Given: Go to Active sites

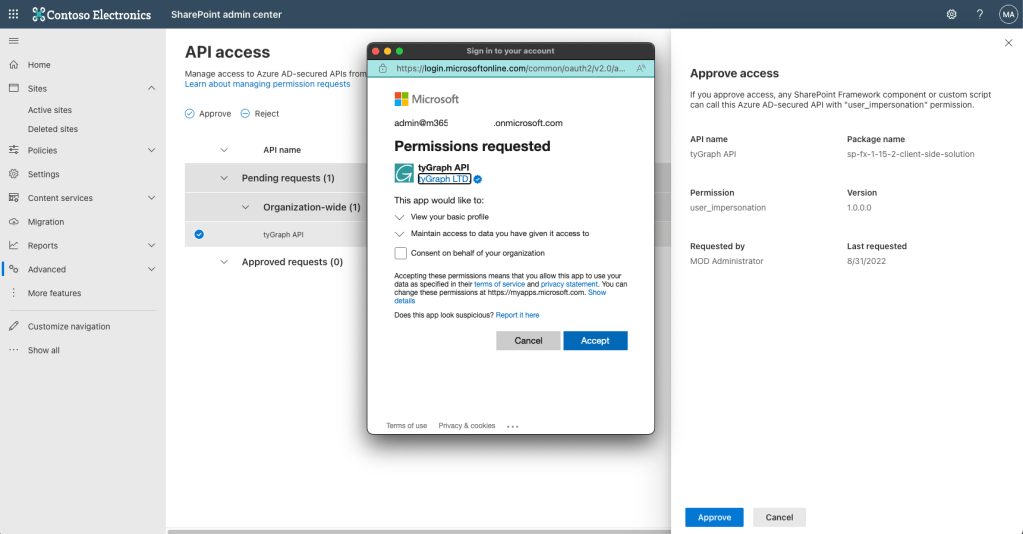Looking at the screenshot, I should 50,110.
